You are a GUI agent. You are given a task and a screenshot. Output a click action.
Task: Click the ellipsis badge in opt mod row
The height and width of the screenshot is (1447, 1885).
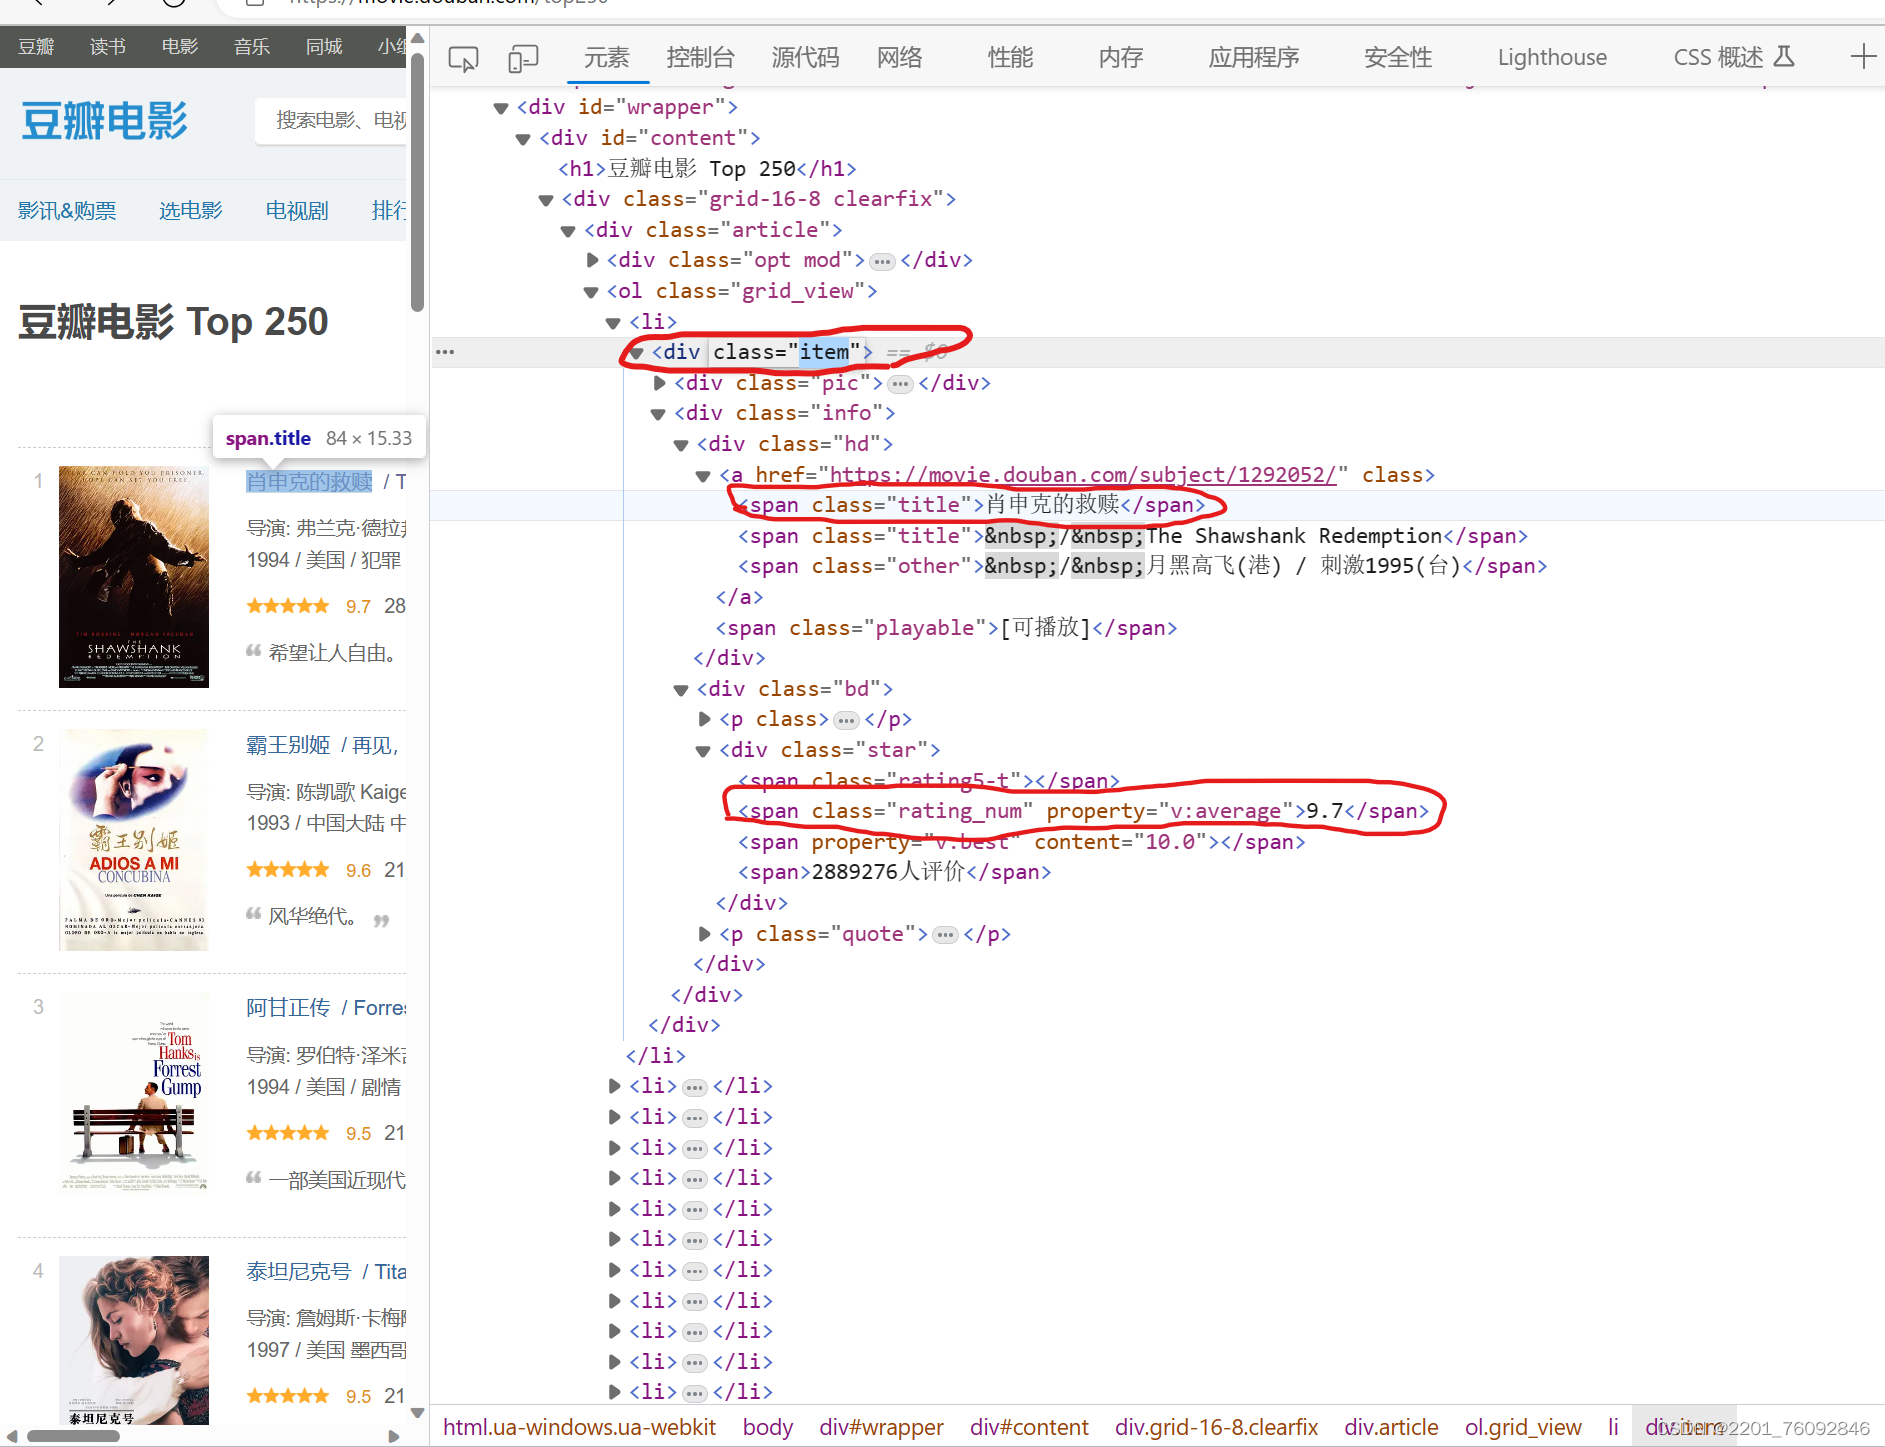[x=882, y=262]
